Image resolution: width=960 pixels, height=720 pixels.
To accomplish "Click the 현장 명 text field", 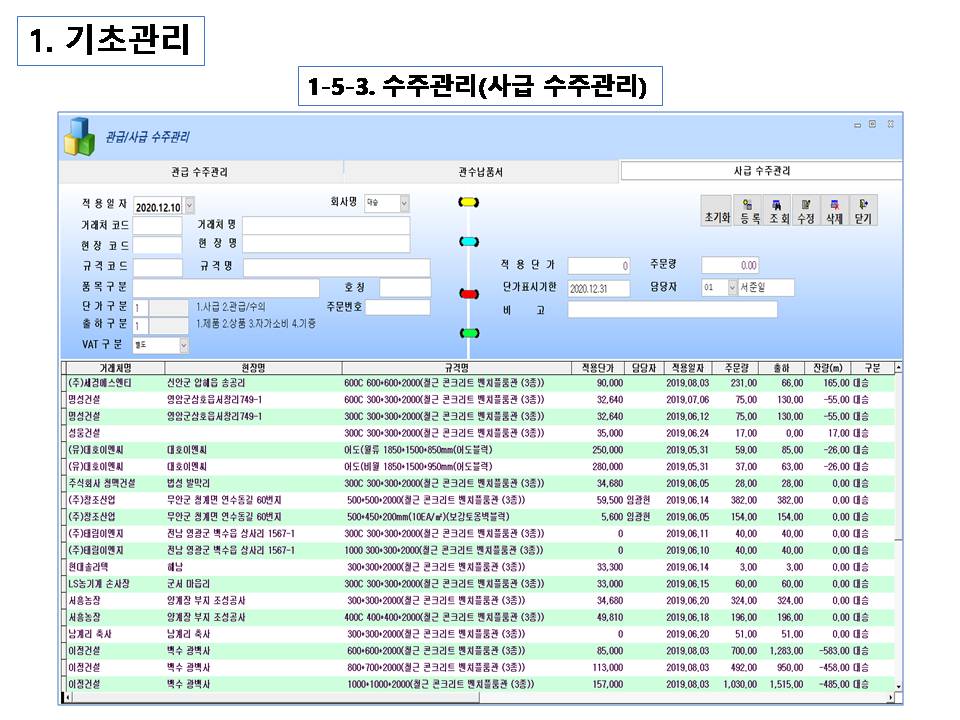I will (x=326, y=244).
